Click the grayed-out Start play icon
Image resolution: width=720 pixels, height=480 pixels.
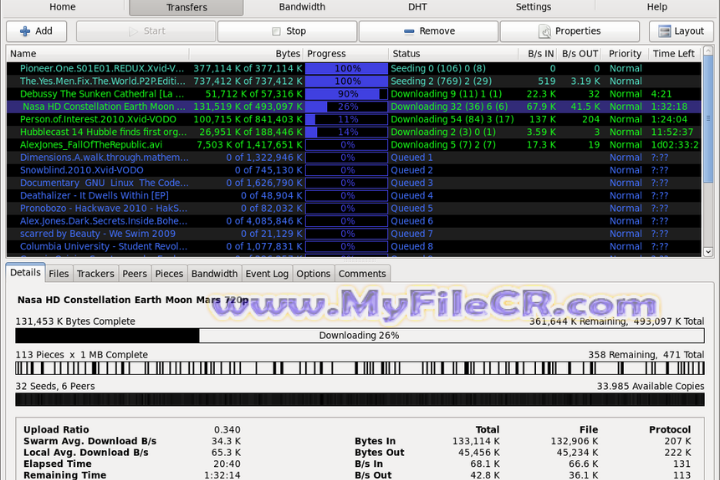(133, 31)
